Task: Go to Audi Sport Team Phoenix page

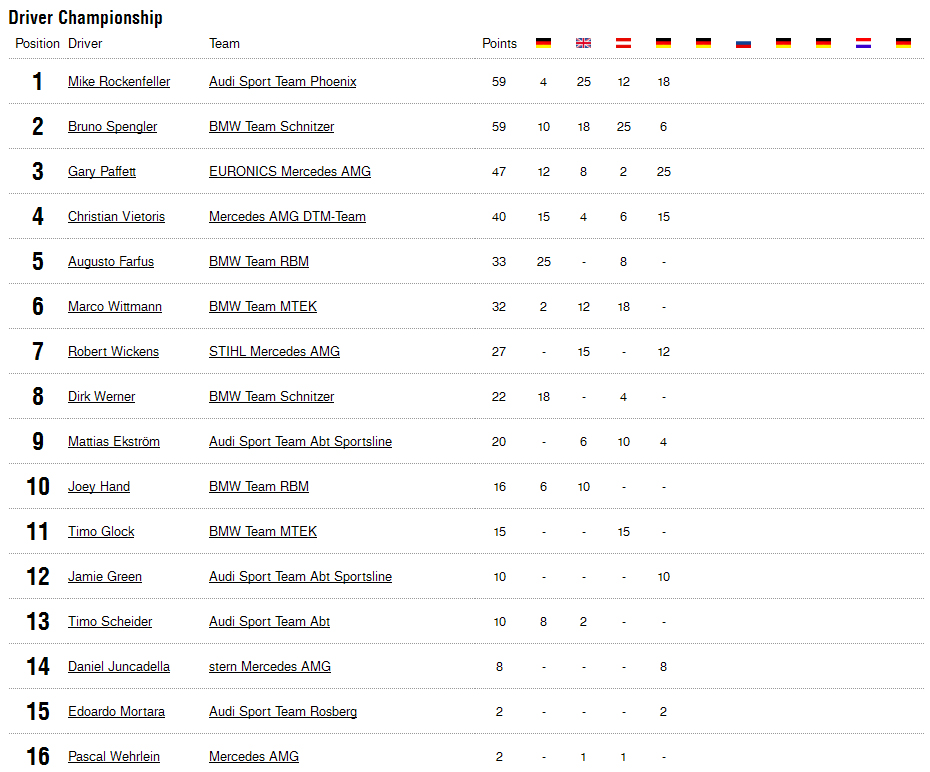Action: tap(282, 82)
